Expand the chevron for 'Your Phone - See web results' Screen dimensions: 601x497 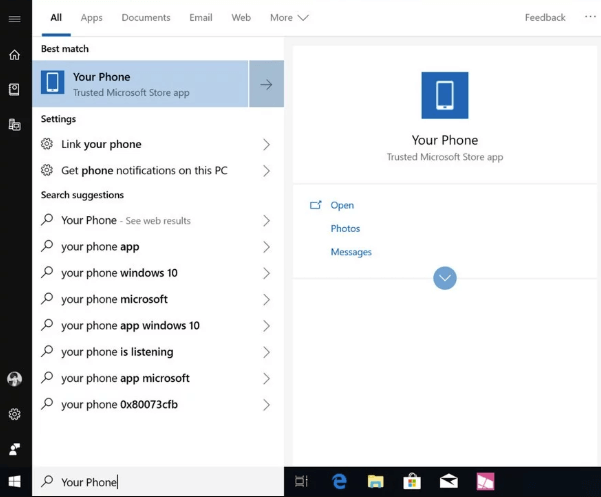(266, 221)
